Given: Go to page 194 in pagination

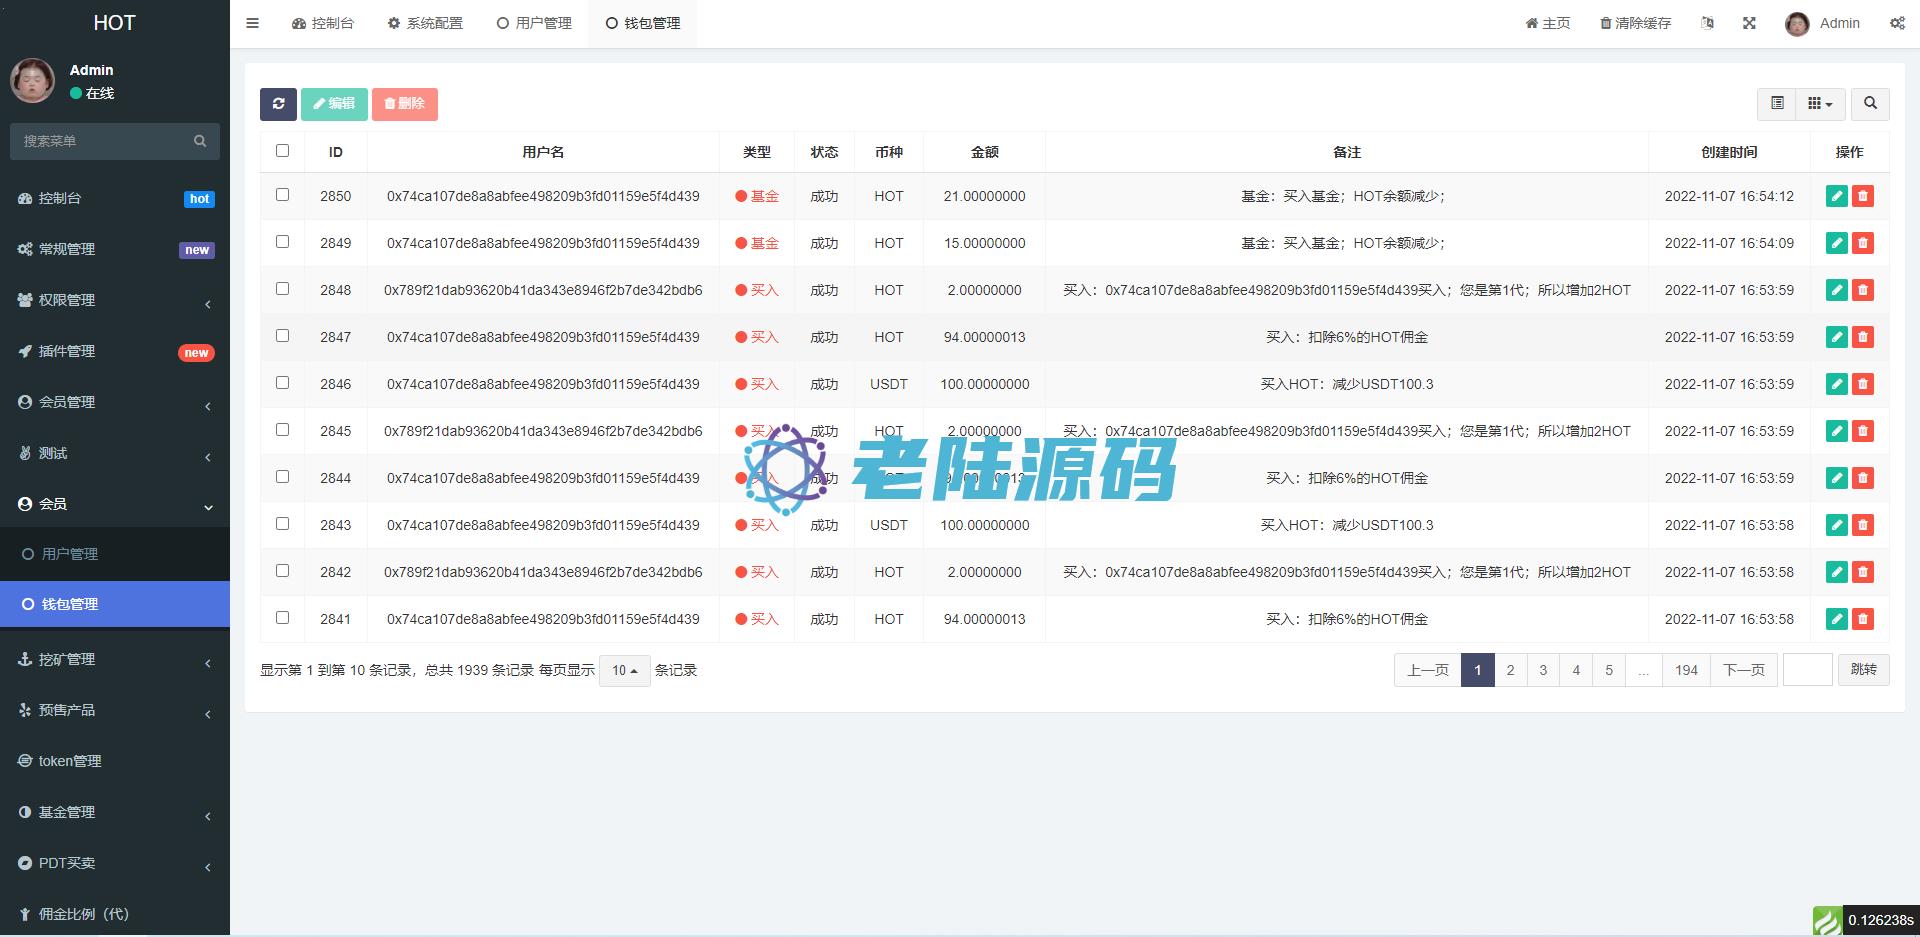Looking at the screenshot, I should point(1686,670).
